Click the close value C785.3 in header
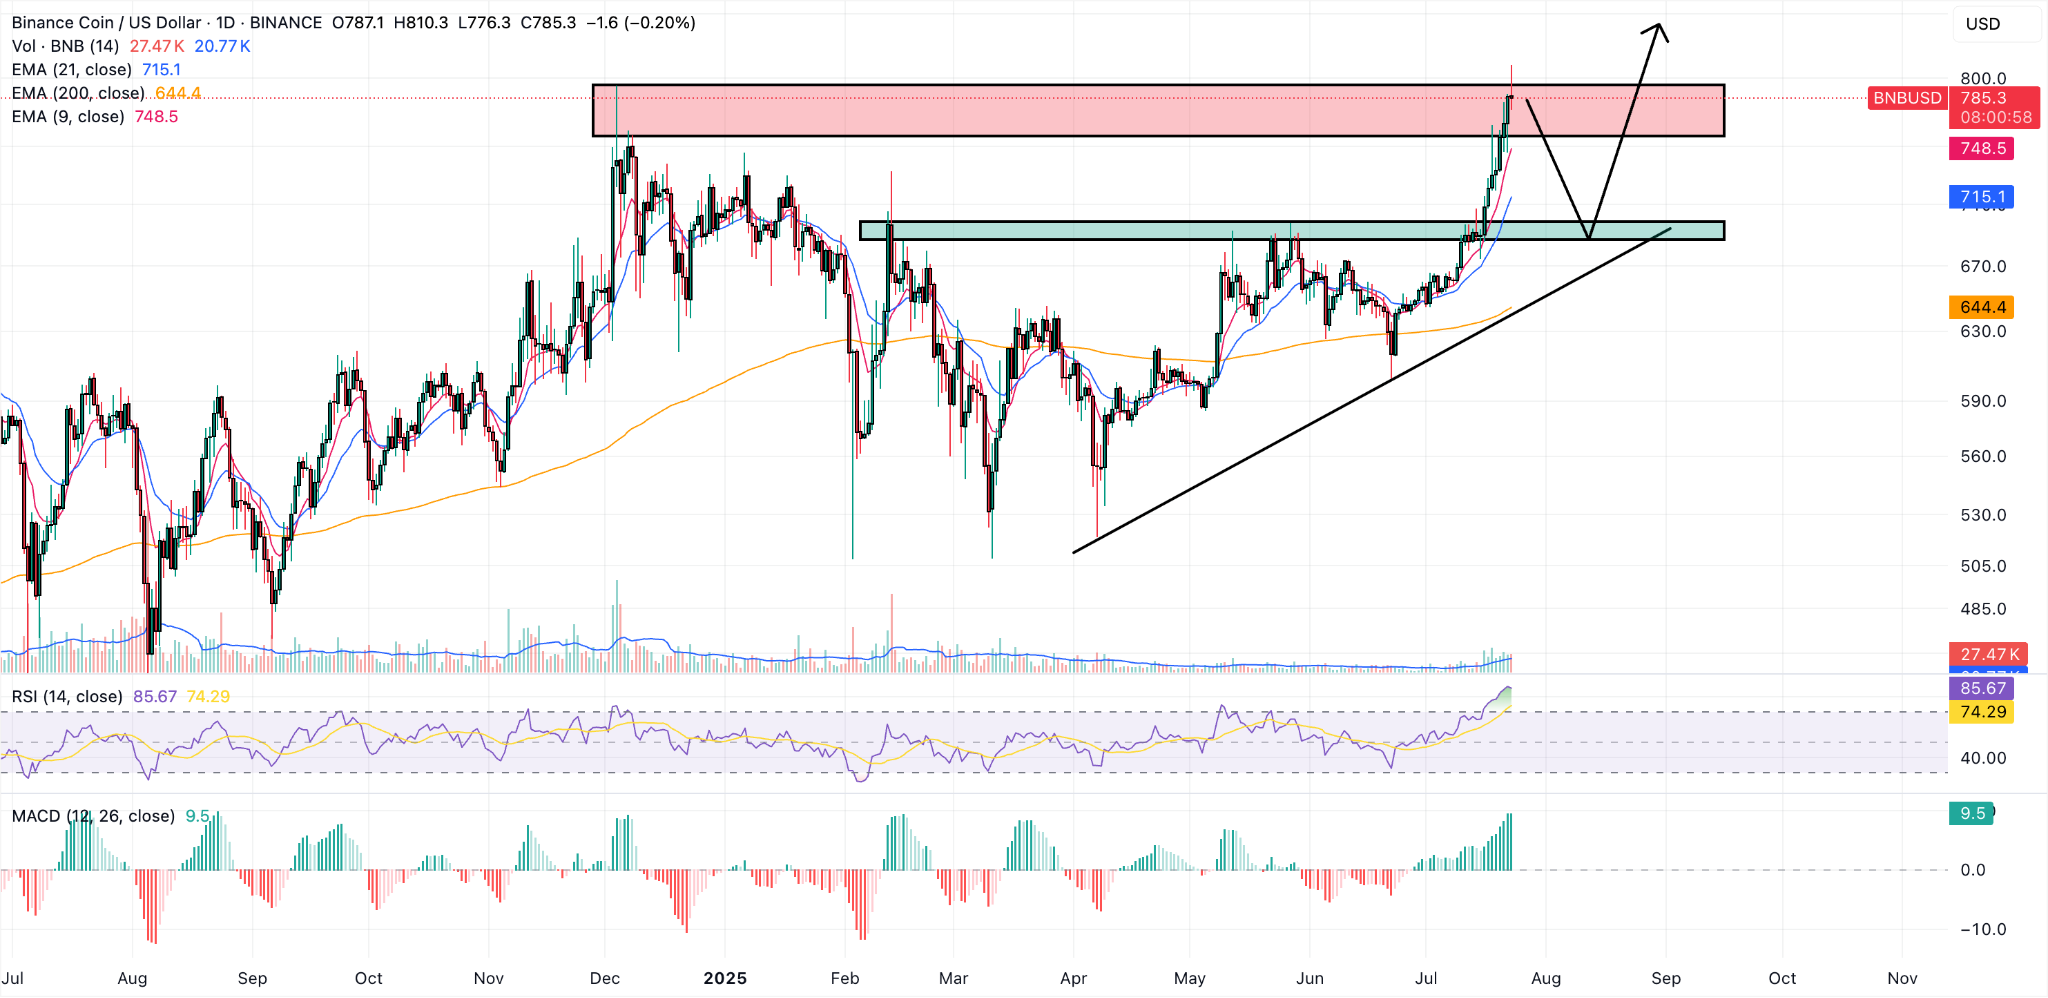 point(548,22)
